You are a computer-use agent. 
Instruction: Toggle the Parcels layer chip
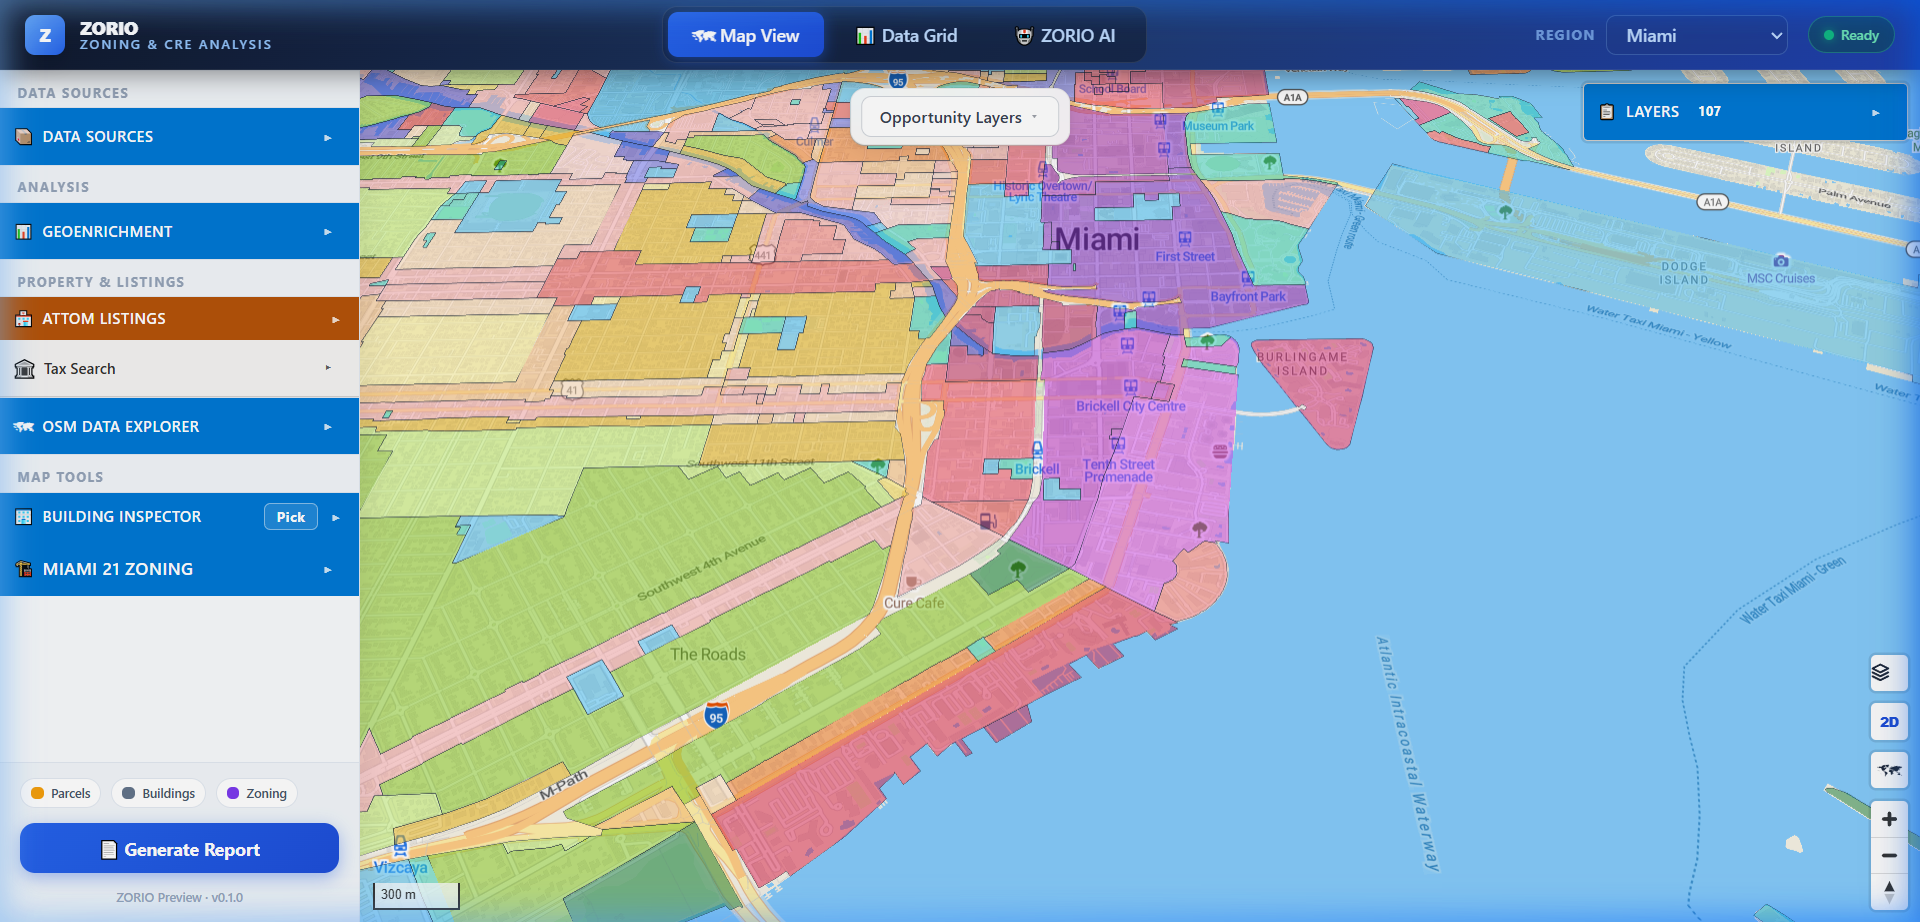pos(61,793)
